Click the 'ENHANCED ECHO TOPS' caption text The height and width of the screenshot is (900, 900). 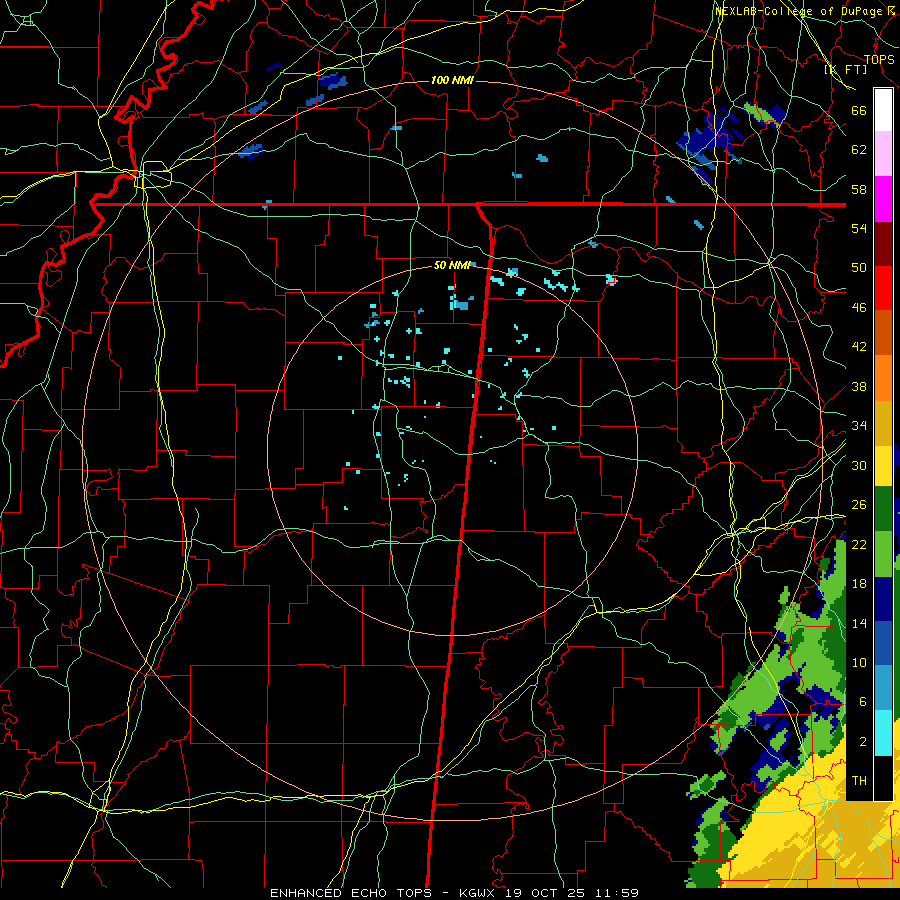click(351, 893)
